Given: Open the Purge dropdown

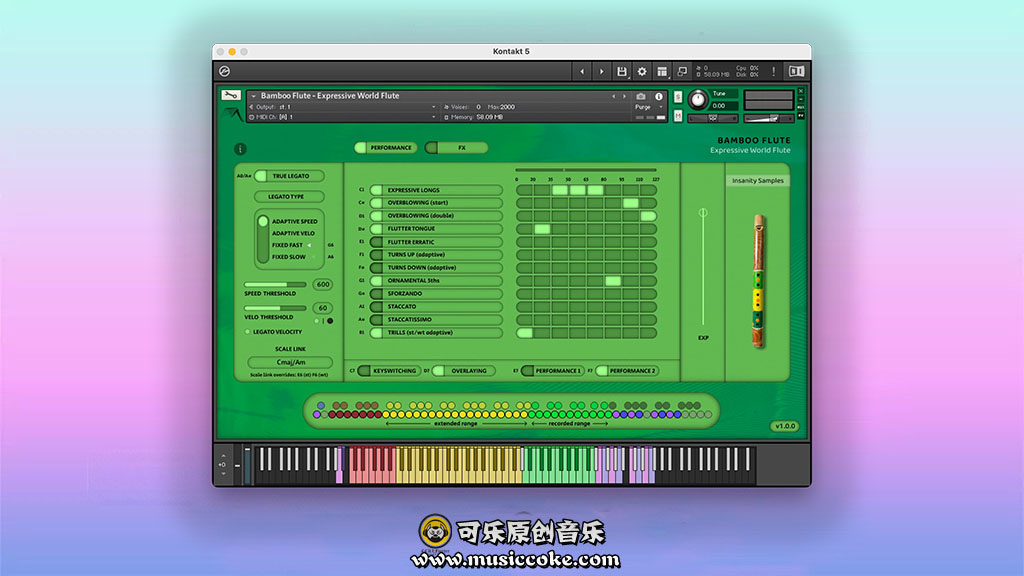Looking at the screenshot, I should click(647, 107).
